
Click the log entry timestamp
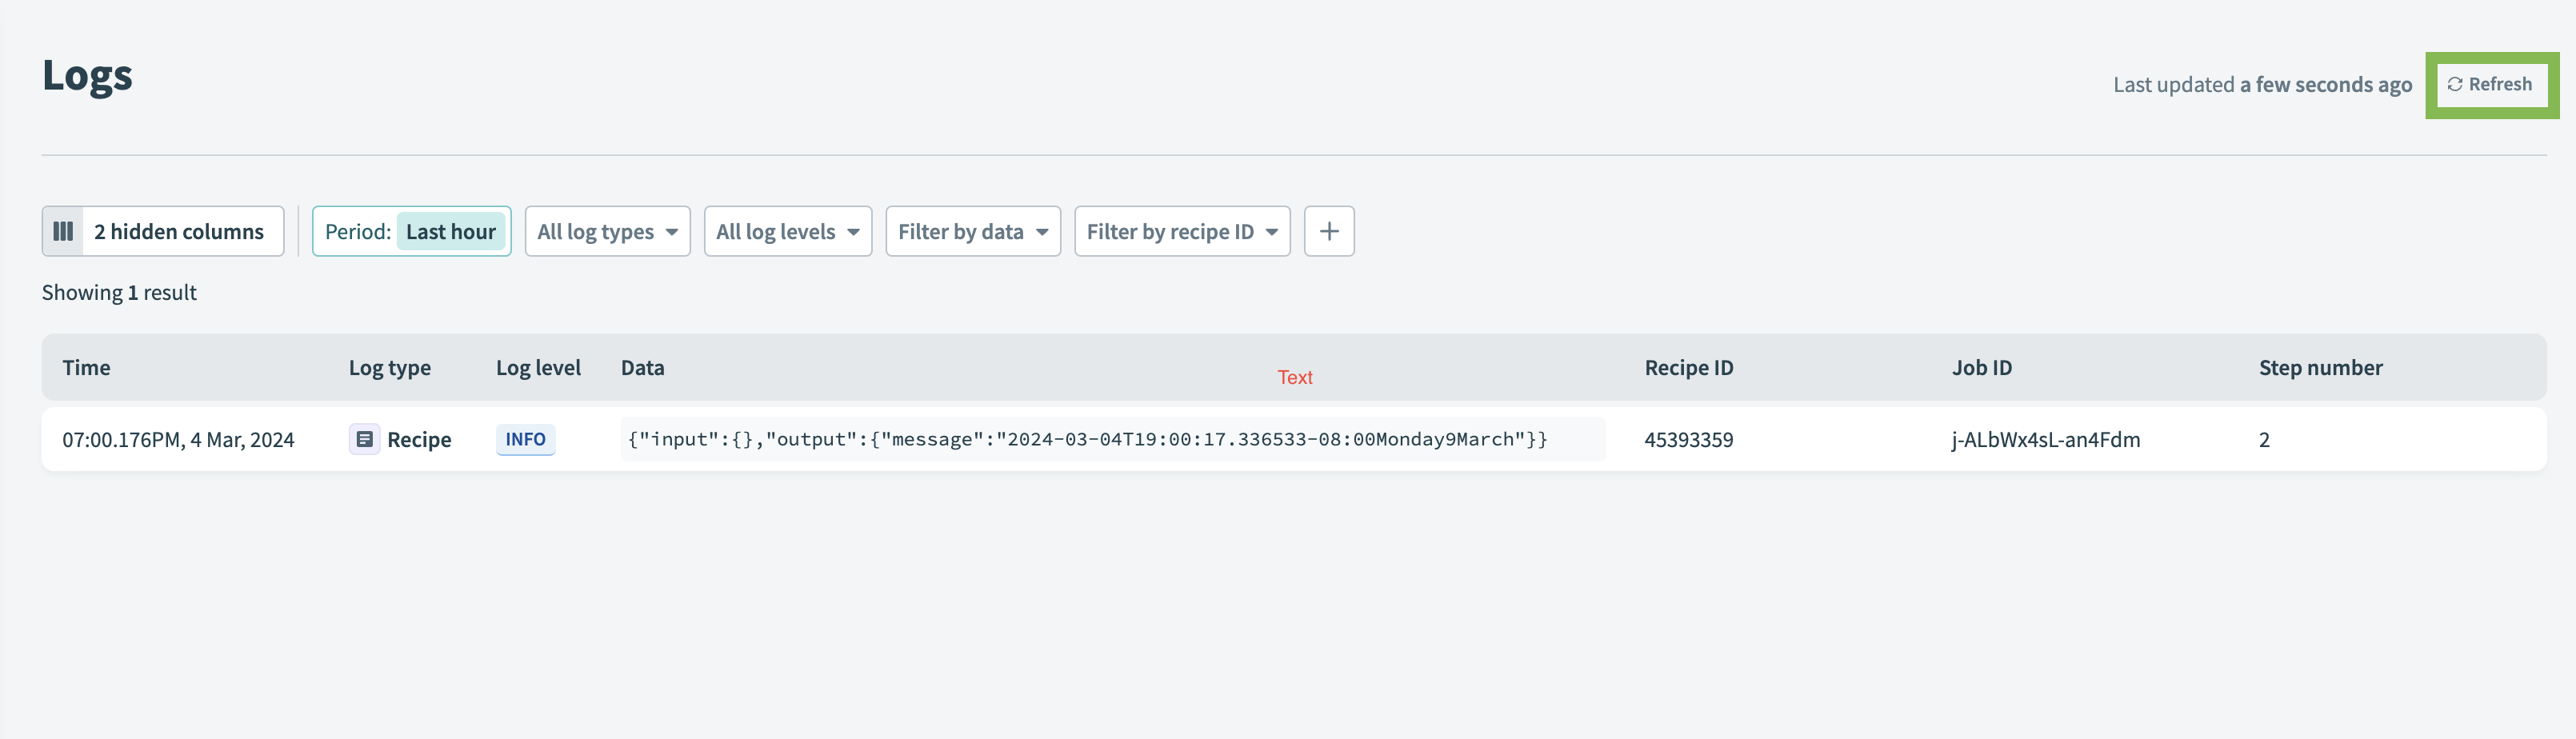[178, 440]
